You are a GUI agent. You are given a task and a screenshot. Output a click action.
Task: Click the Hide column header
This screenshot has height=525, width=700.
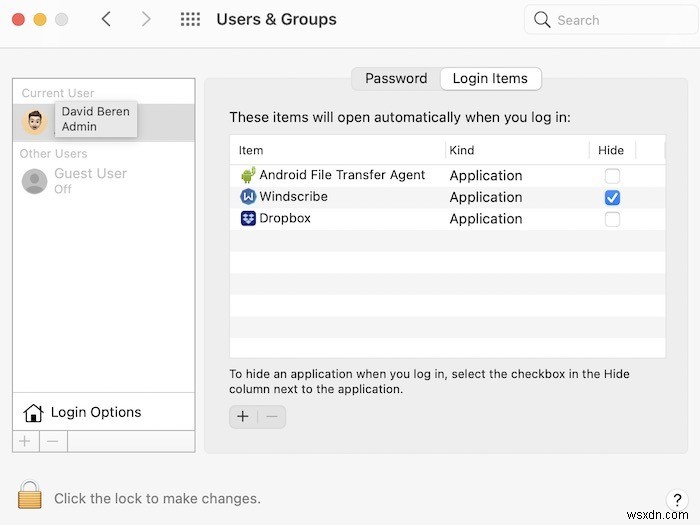[x=611, y=150]
